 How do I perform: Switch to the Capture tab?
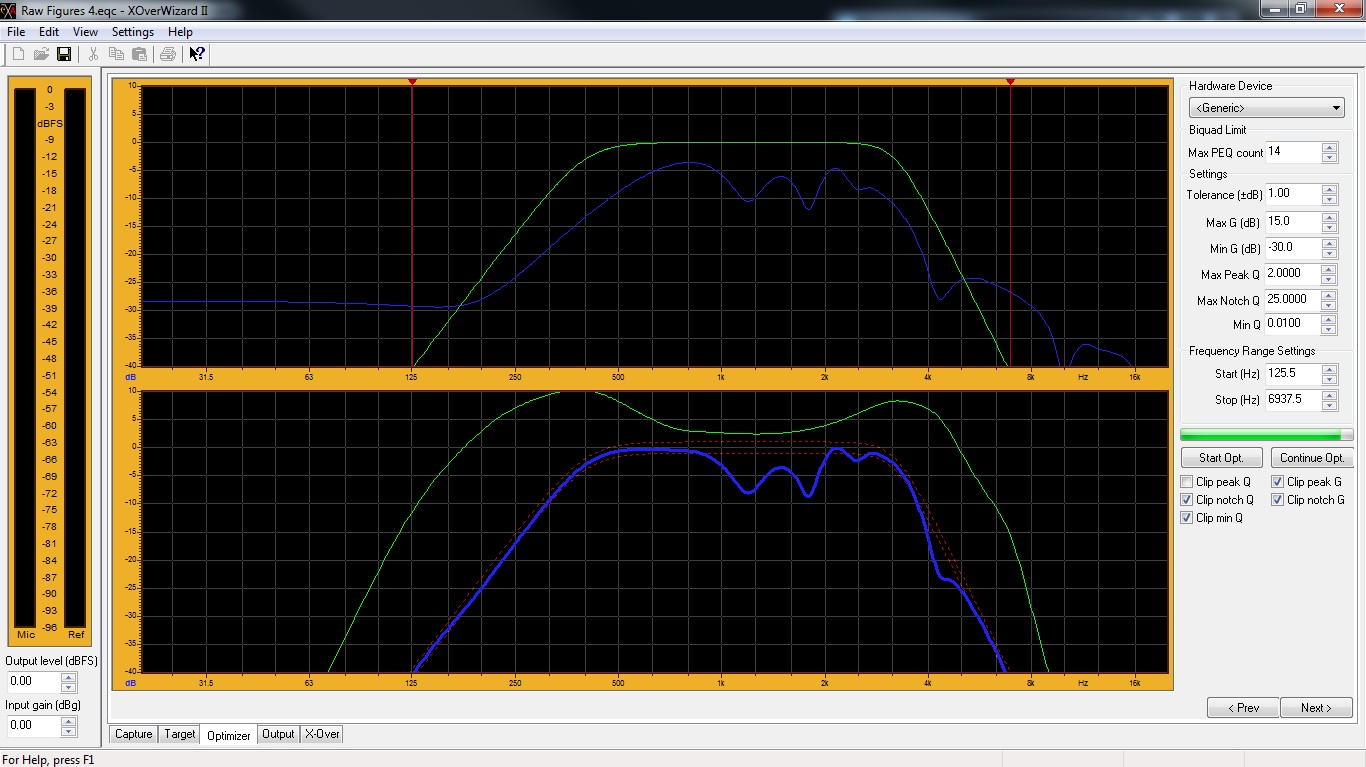click(133, 734)
